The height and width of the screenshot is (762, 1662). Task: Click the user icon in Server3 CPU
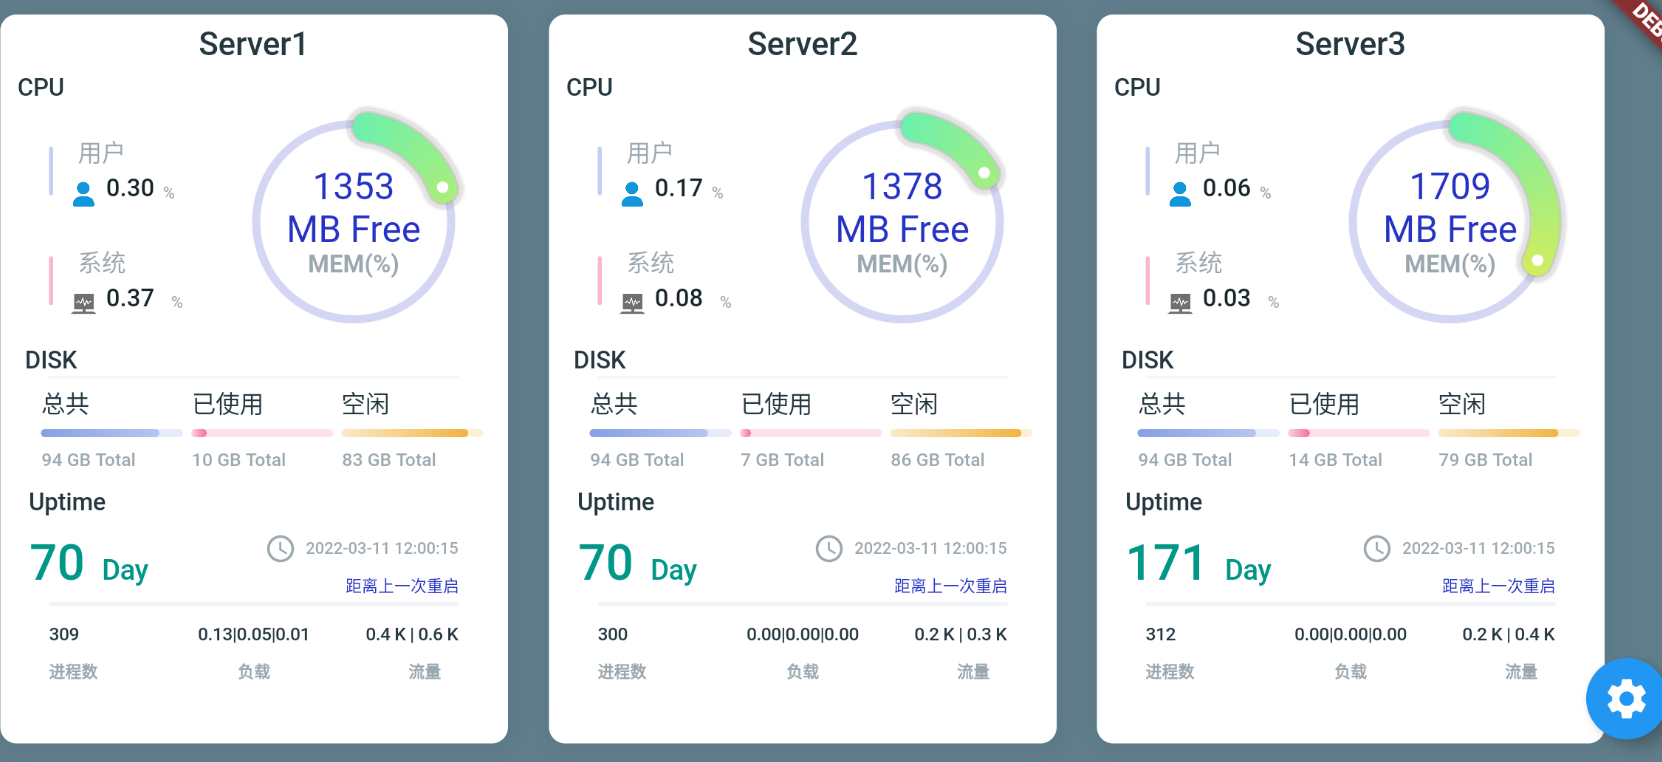coord(1180,193)
